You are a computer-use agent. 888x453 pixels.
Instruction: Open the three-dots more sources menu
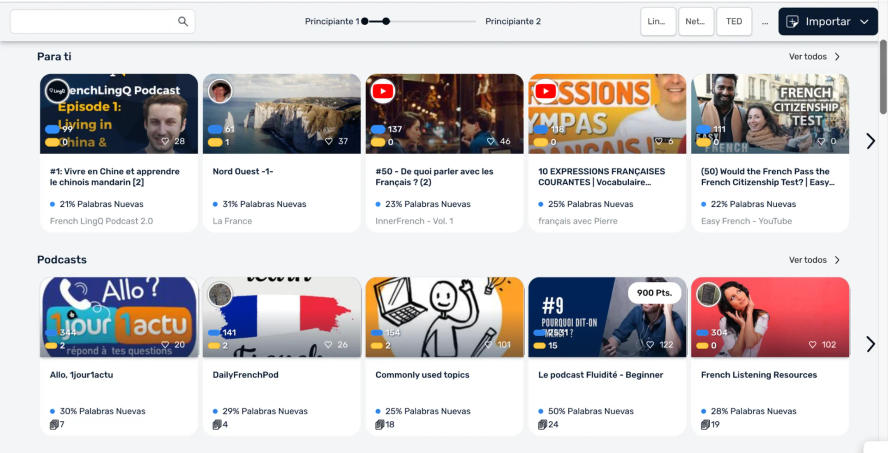[x=765, y=22]
